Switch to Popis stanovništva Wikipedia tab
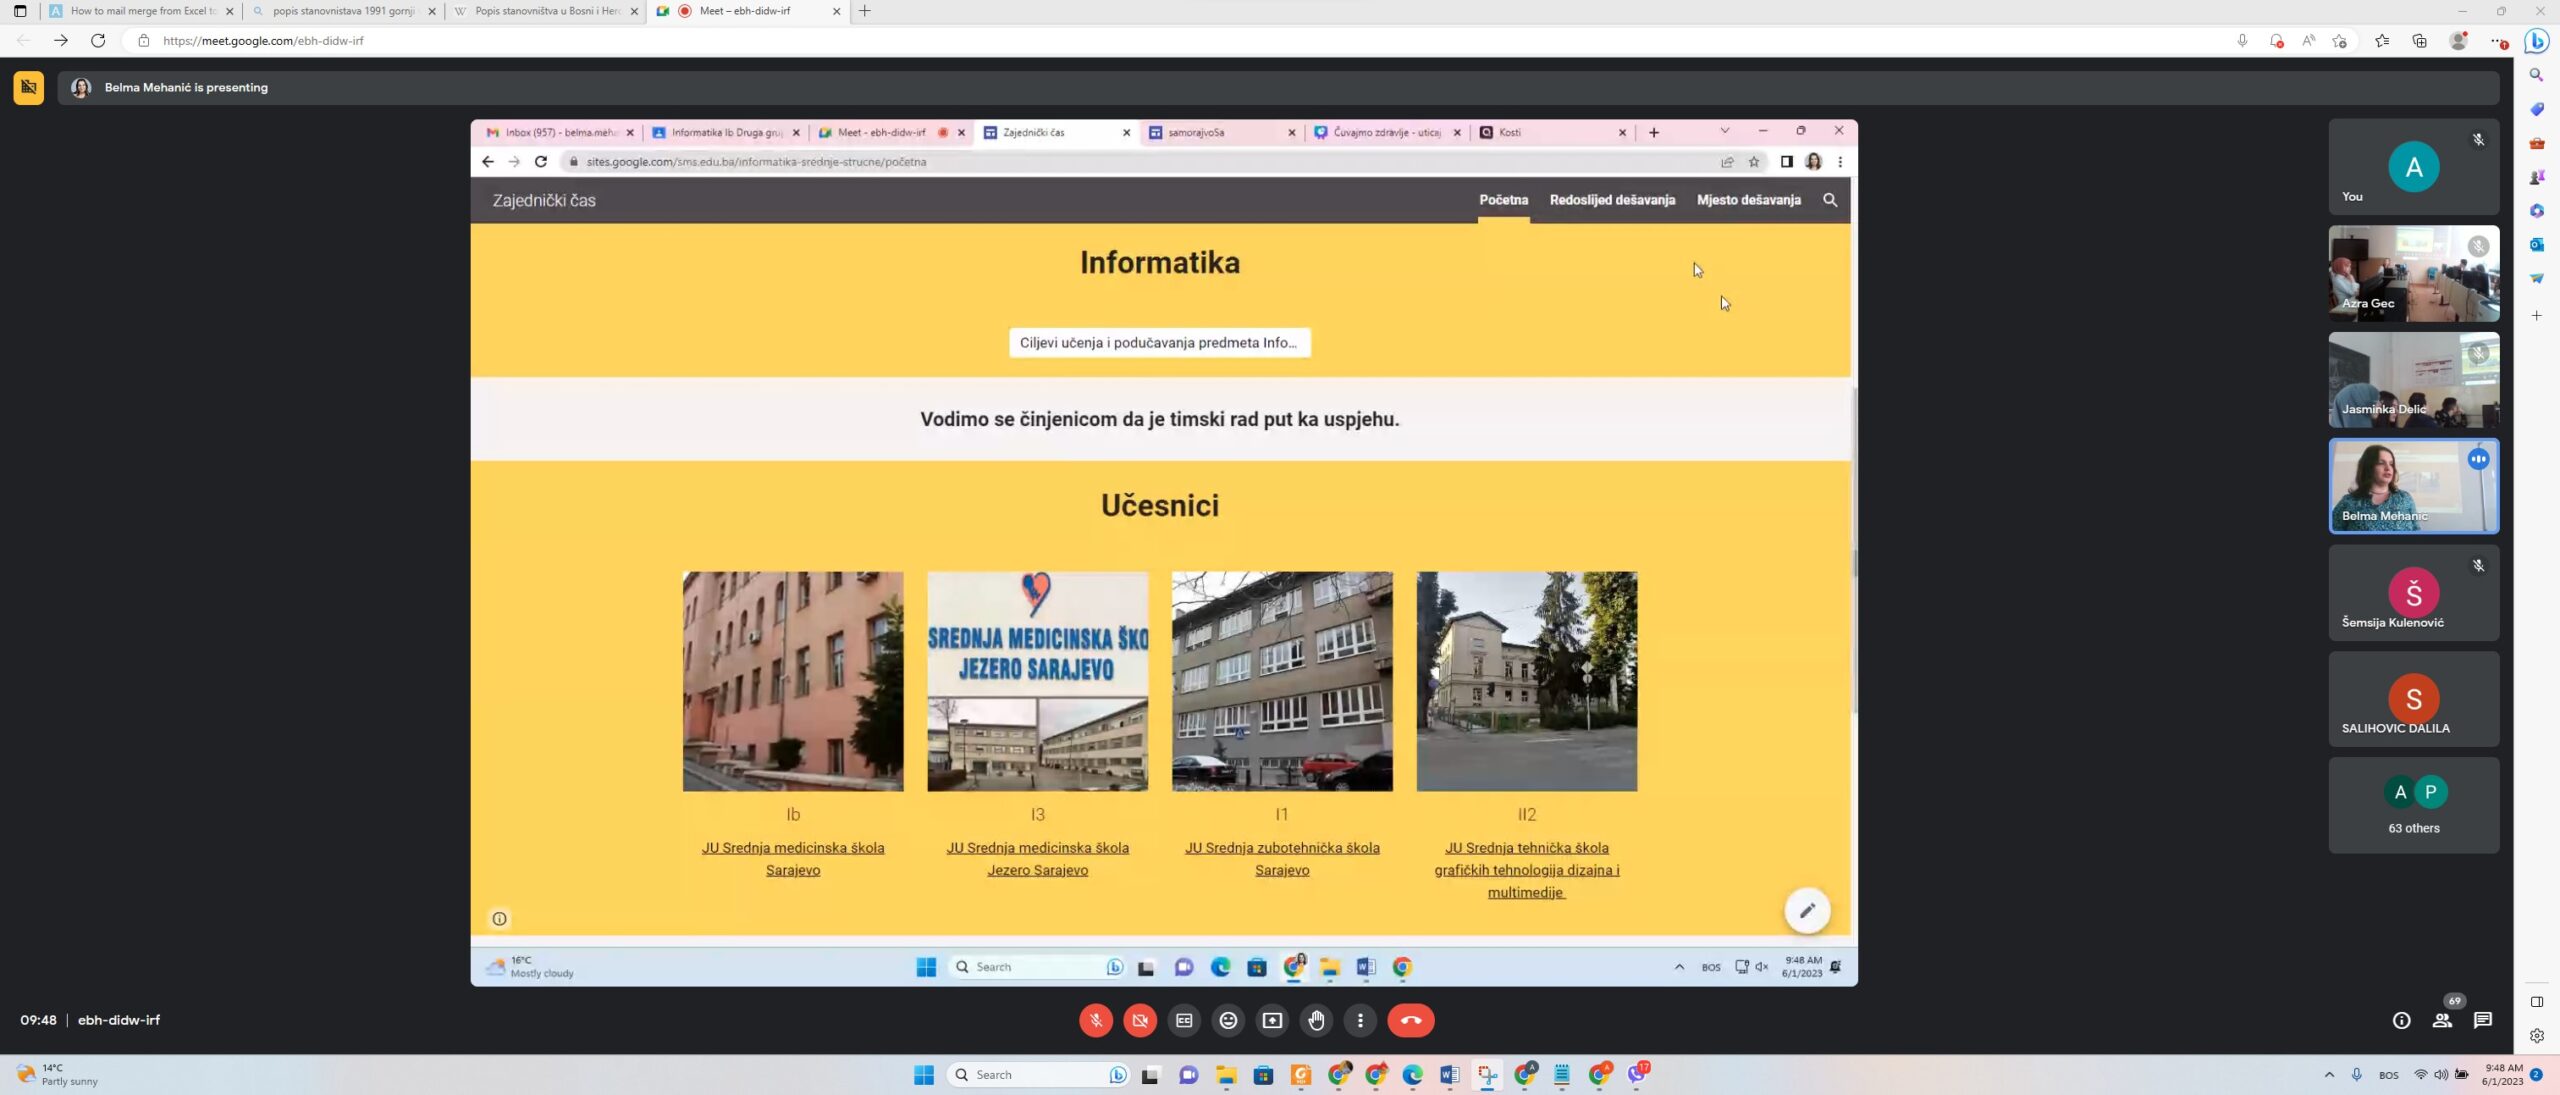Viewport: 2560px width, 1095px height. pyautogui.click(x=545, y=11)
